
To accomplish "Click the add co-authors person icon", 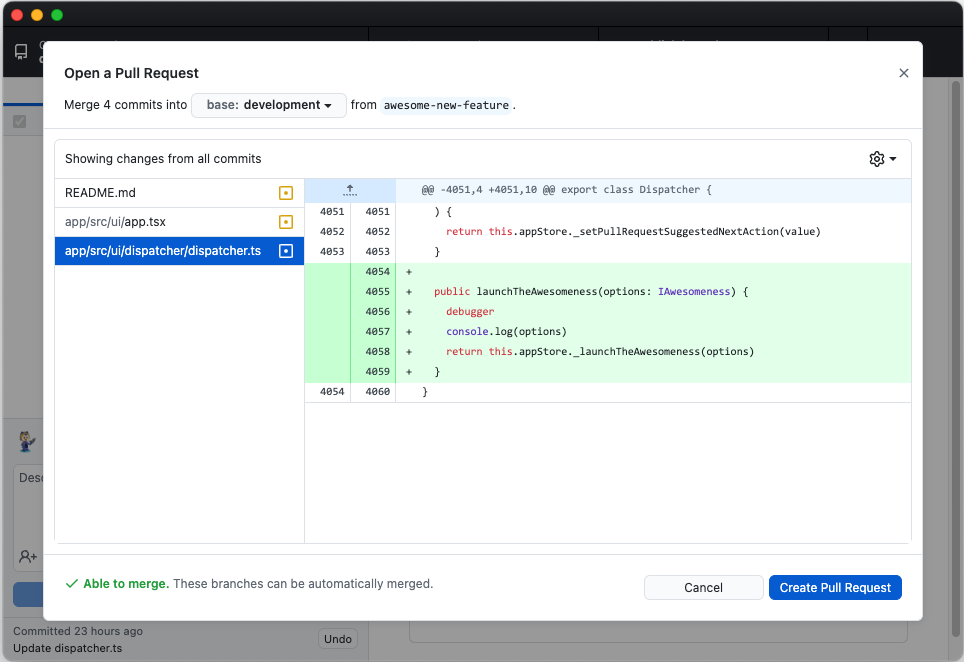I will [x=28, y=556].
